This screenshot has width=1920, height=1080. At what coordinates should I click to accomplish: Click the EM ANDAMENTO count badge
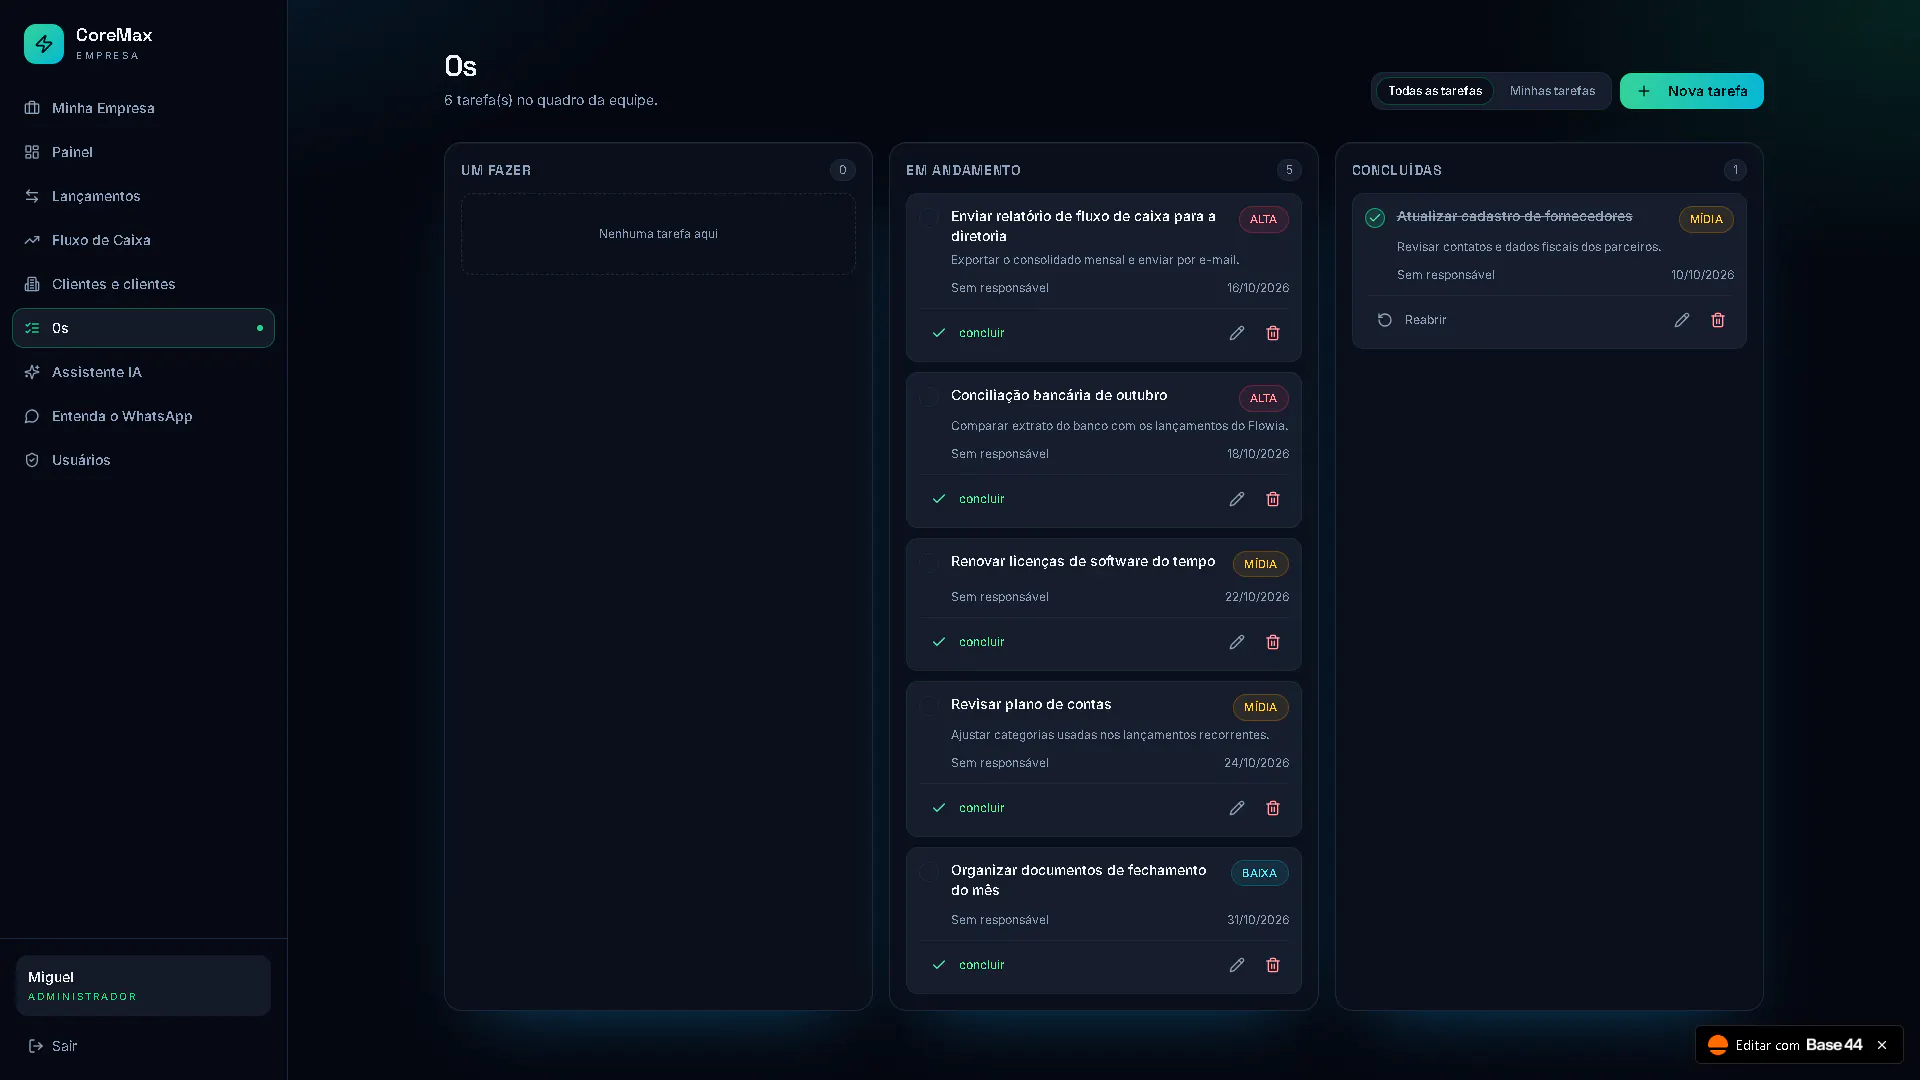click(1289, 170)
